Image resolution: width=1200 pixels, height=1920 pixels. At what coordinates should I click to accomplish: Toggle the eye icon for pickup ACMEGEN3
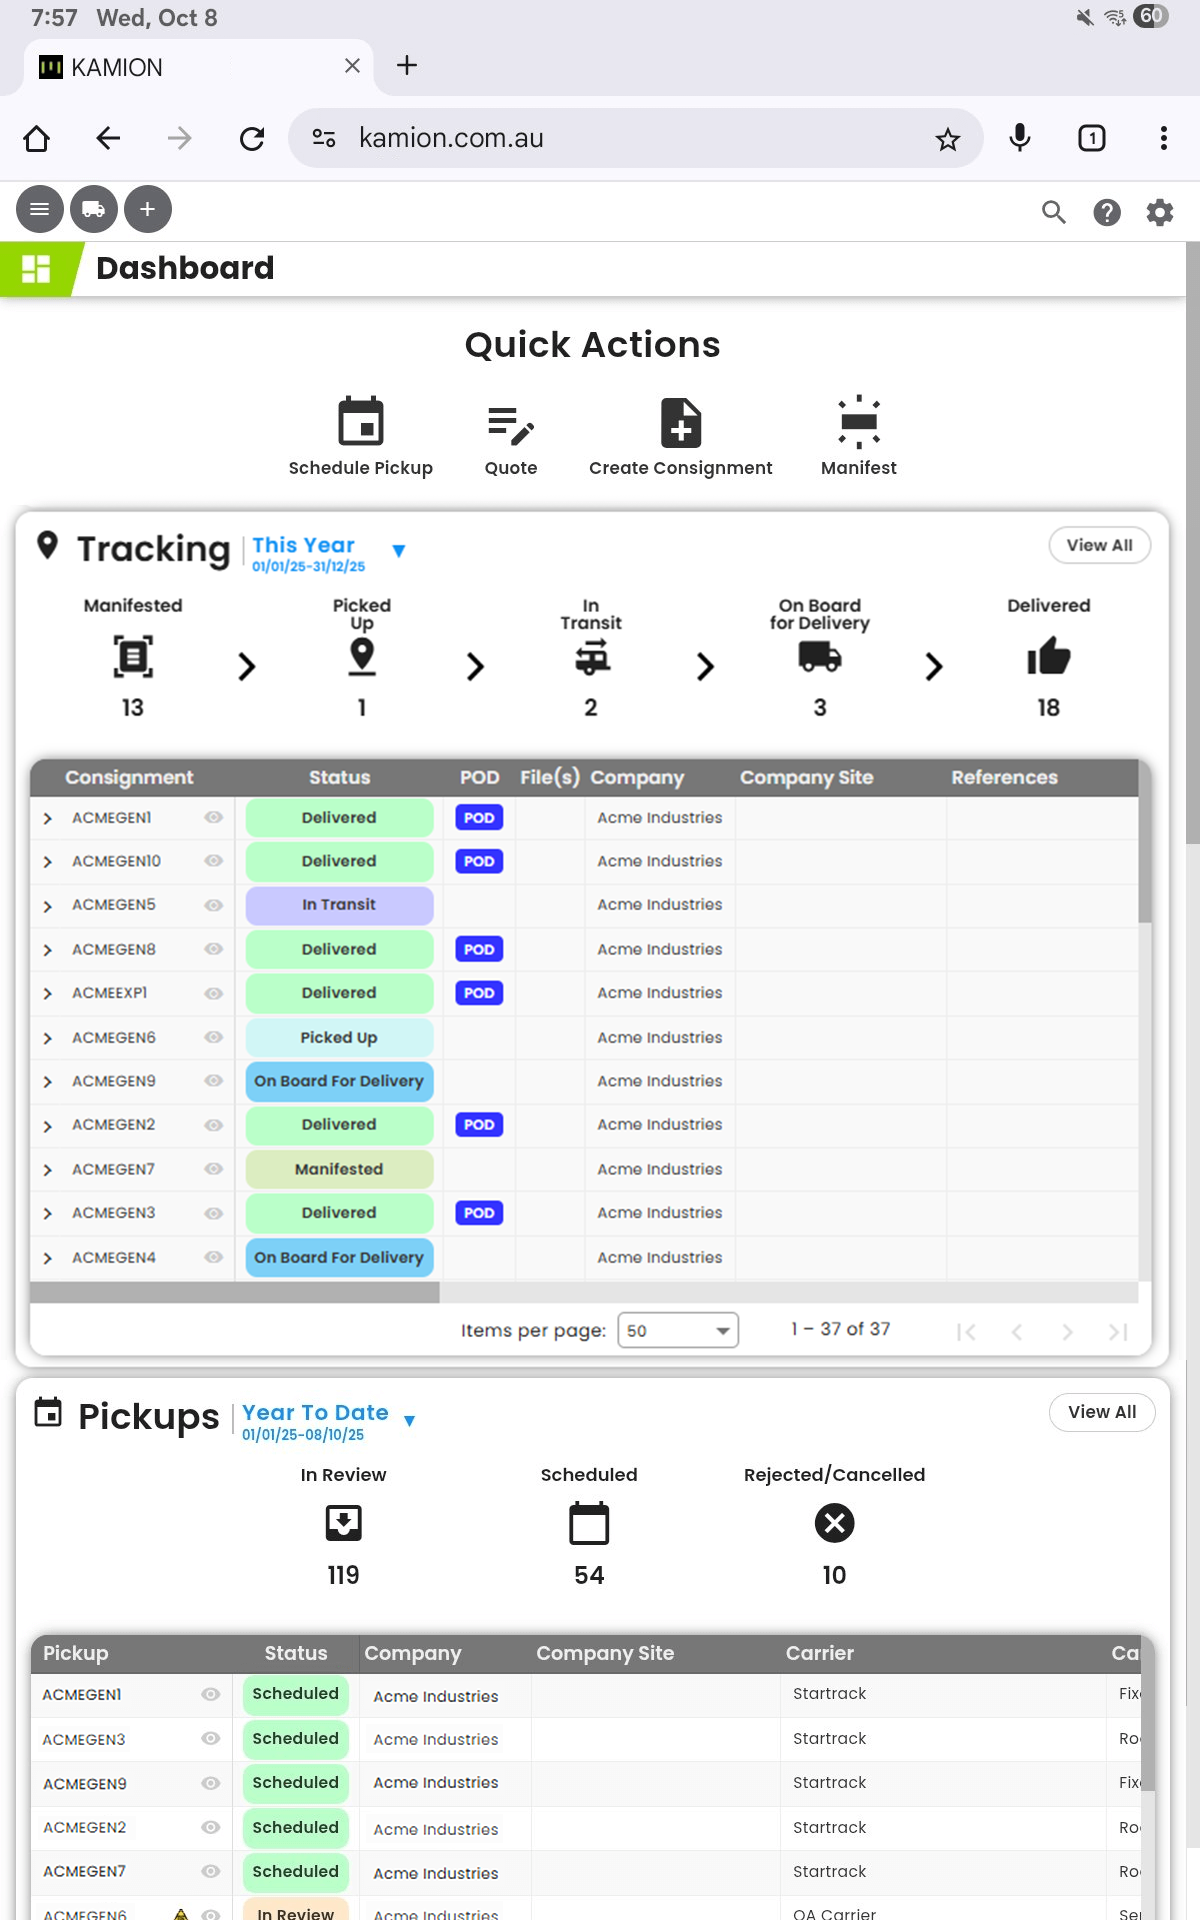click(x=210, y=1739)
